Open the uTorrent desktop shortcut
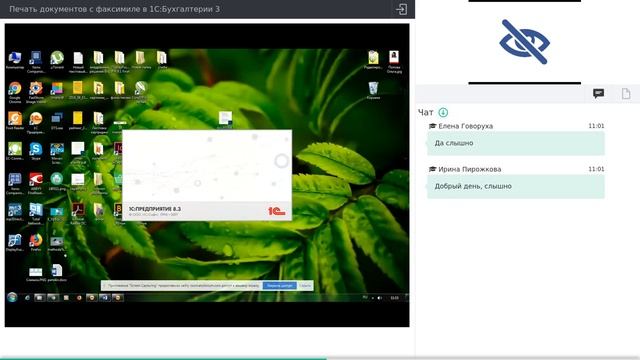This screenshot has height=360, width=640. click(x=57, y=59)
